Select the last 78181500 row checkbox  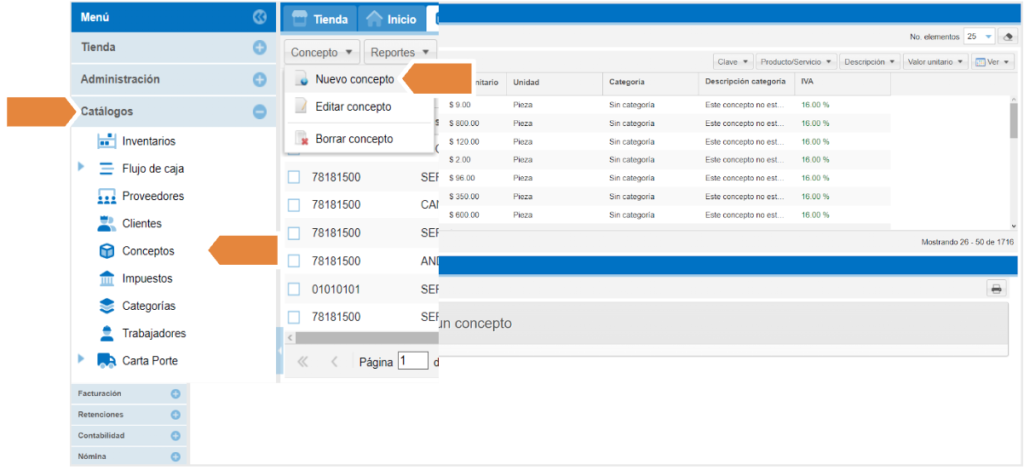(294, 317)
